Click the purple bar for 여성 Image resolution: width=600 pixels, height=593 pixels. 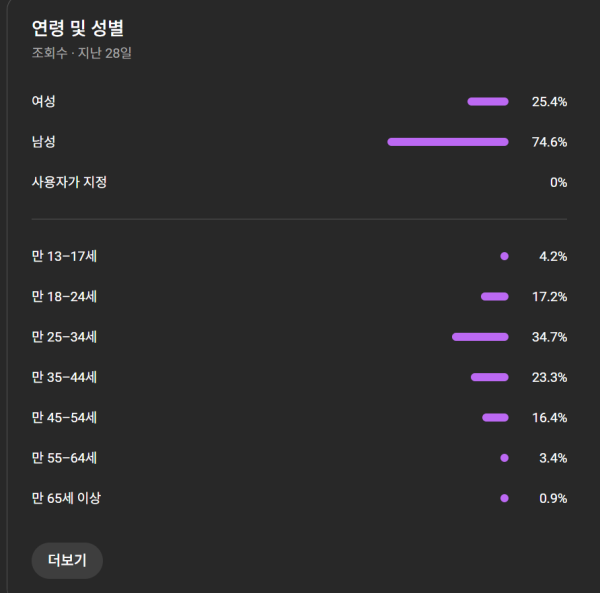(x=488, y=101)
